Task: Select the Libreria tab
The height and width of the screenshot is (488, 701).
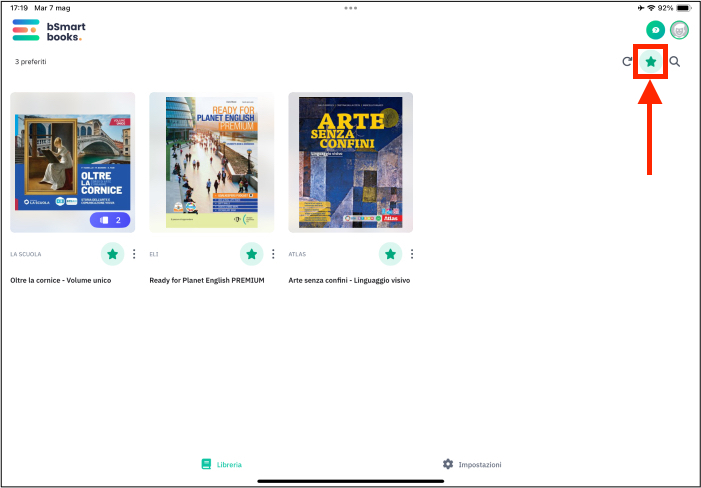Action: click(221, 464)
